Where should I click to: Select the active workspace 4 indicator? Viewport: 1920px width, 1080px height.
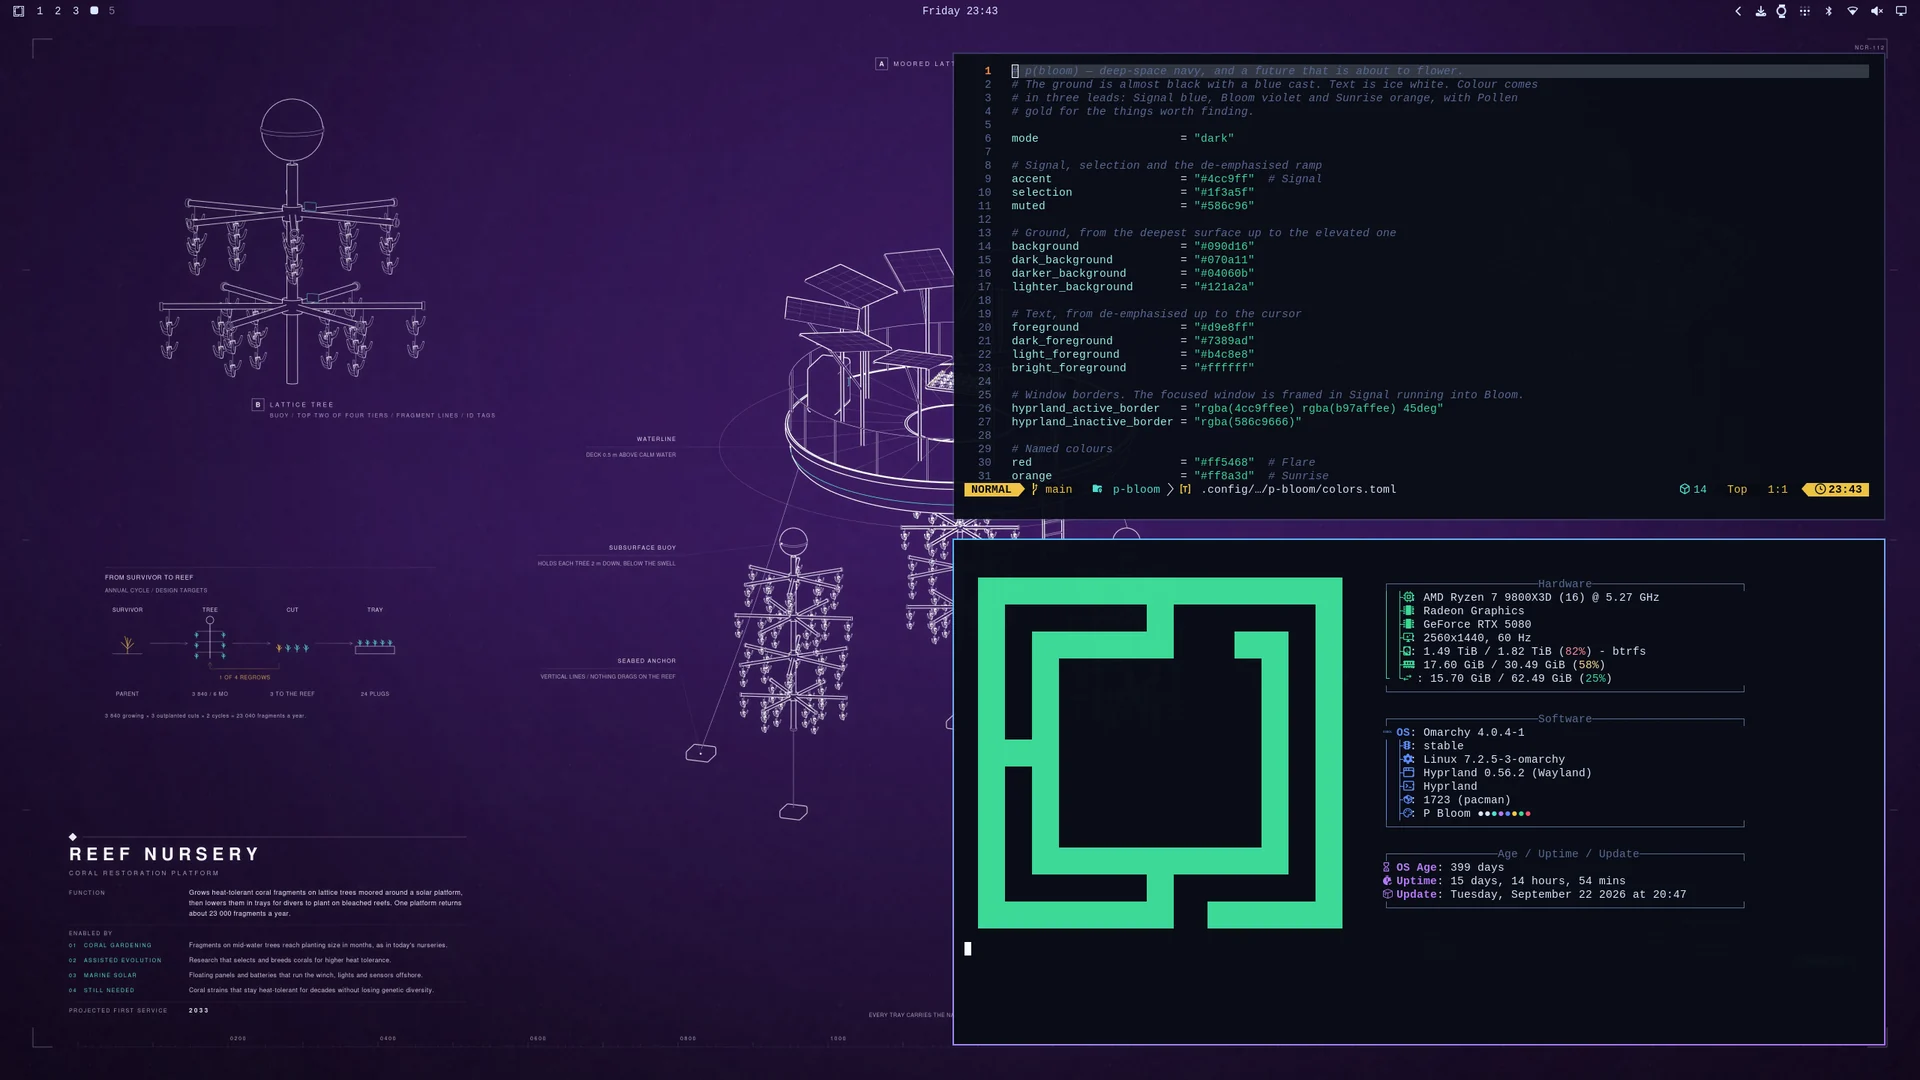(94, 11)
